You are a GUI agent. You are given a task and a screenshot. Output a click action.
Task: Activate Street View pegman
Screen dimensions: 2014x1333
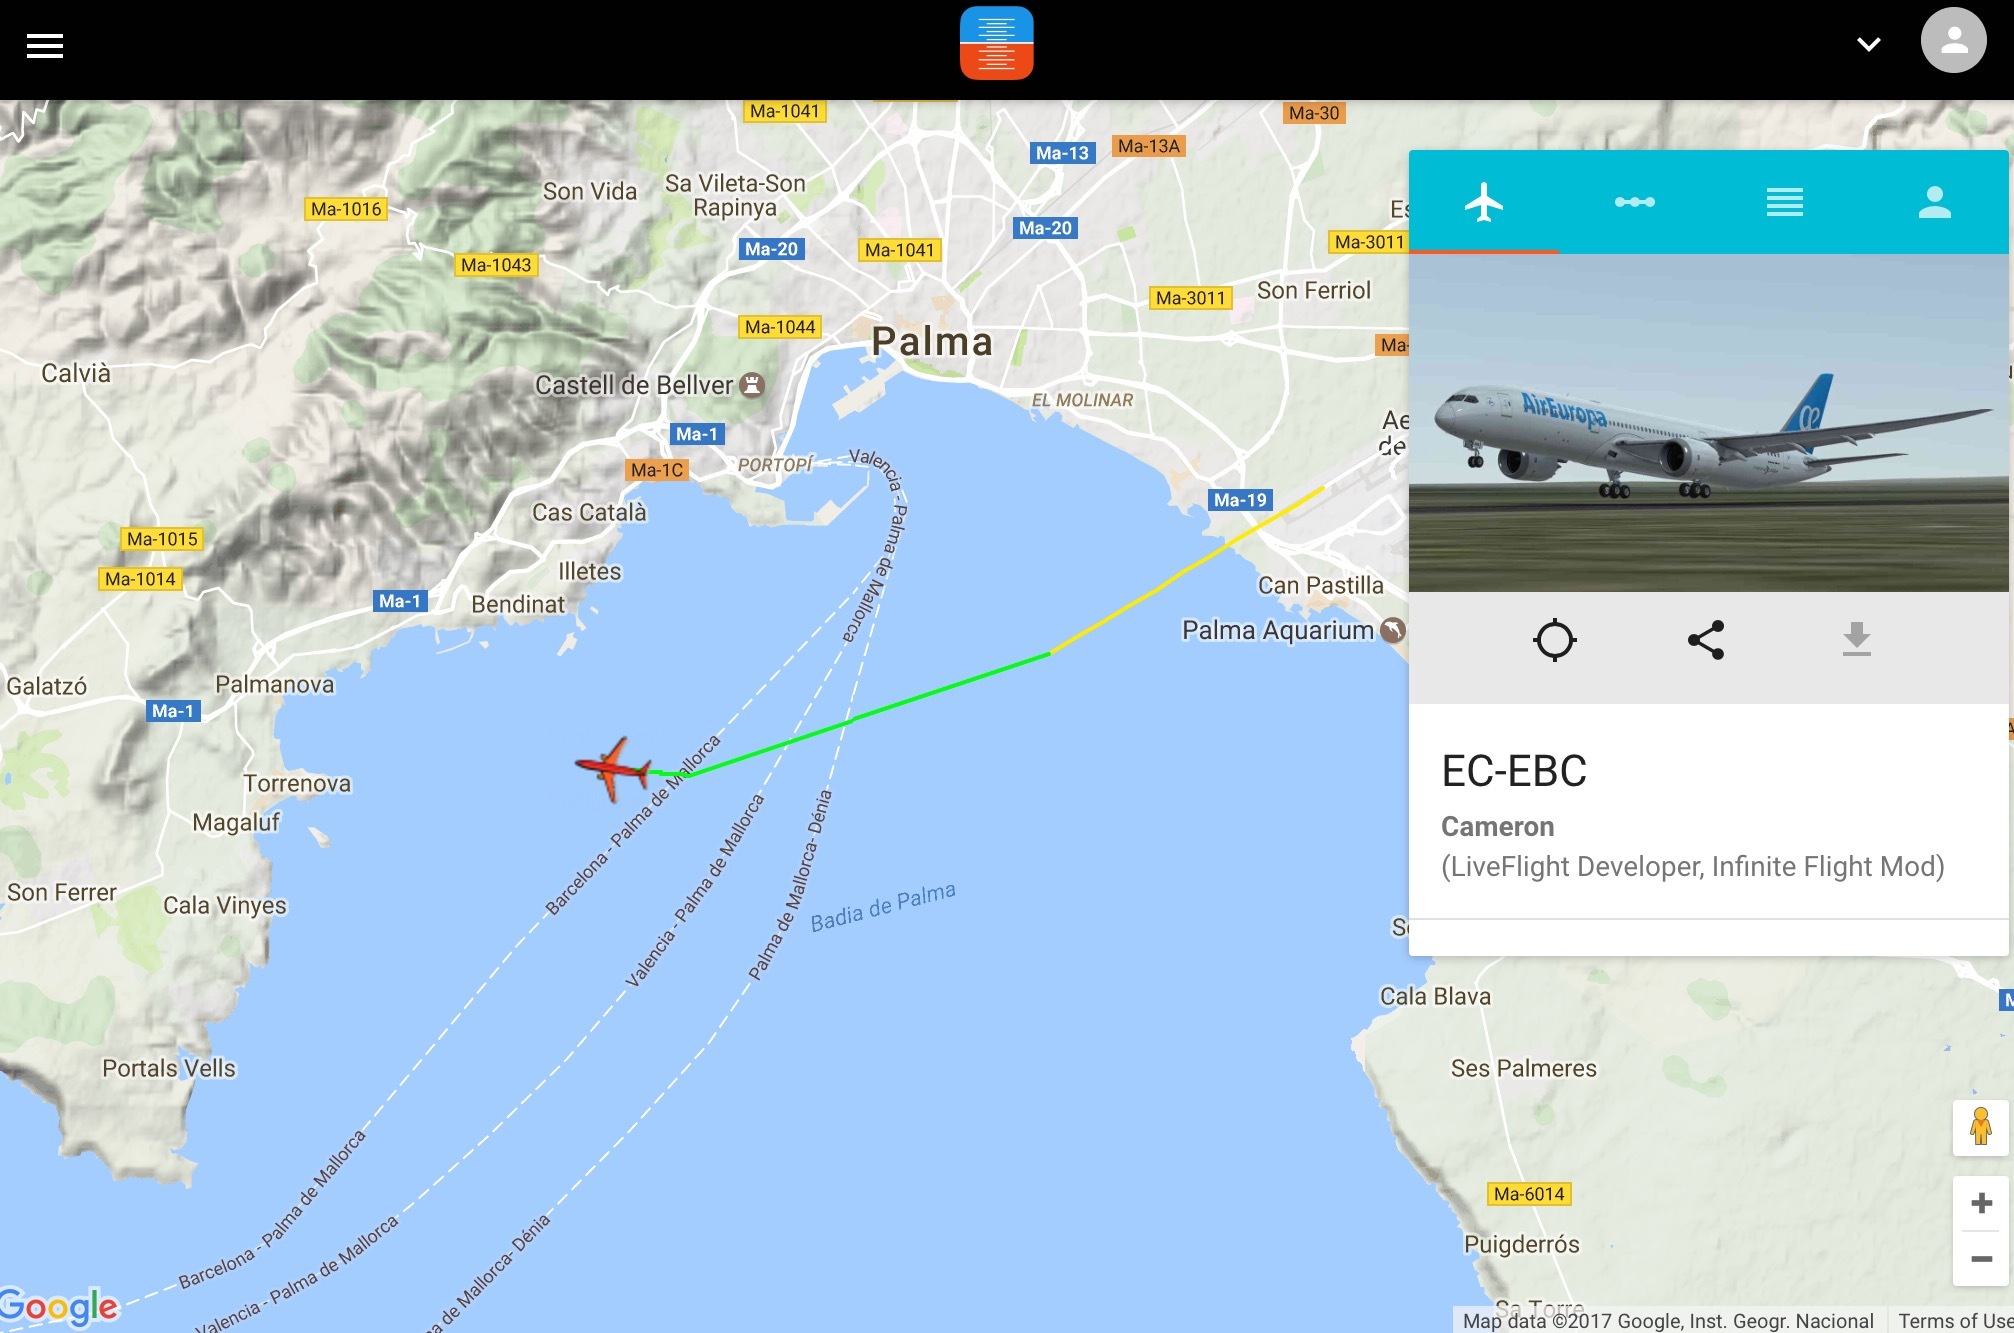(1980, 1127)
